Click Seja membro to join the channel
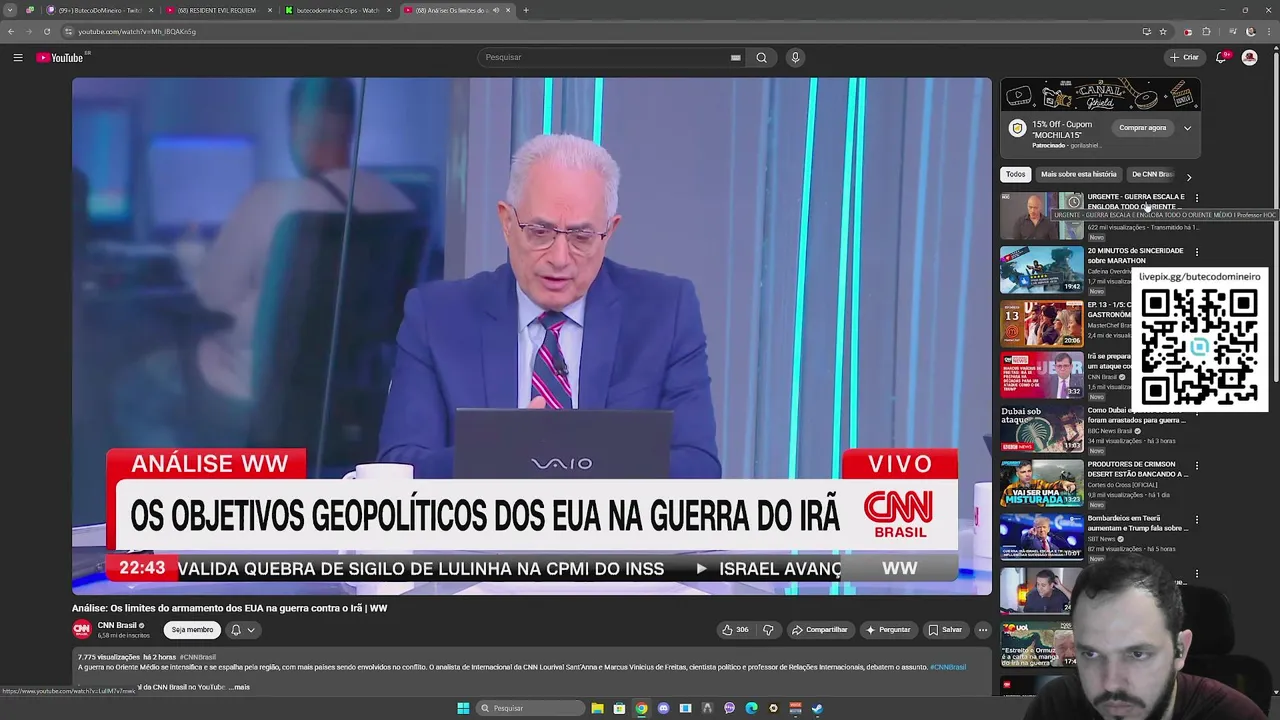 click(x=192, y=630)
